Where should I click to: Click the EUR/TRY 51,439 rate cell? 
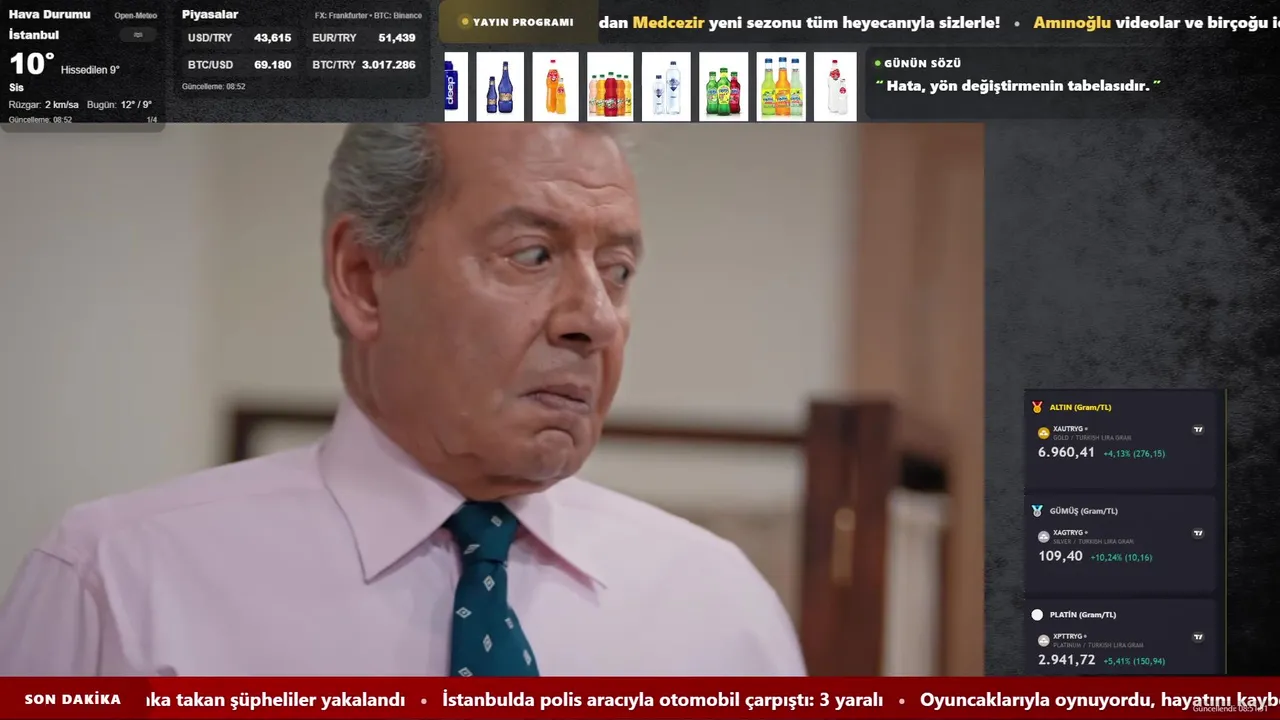pyautogui.click(x=364, y=38)
